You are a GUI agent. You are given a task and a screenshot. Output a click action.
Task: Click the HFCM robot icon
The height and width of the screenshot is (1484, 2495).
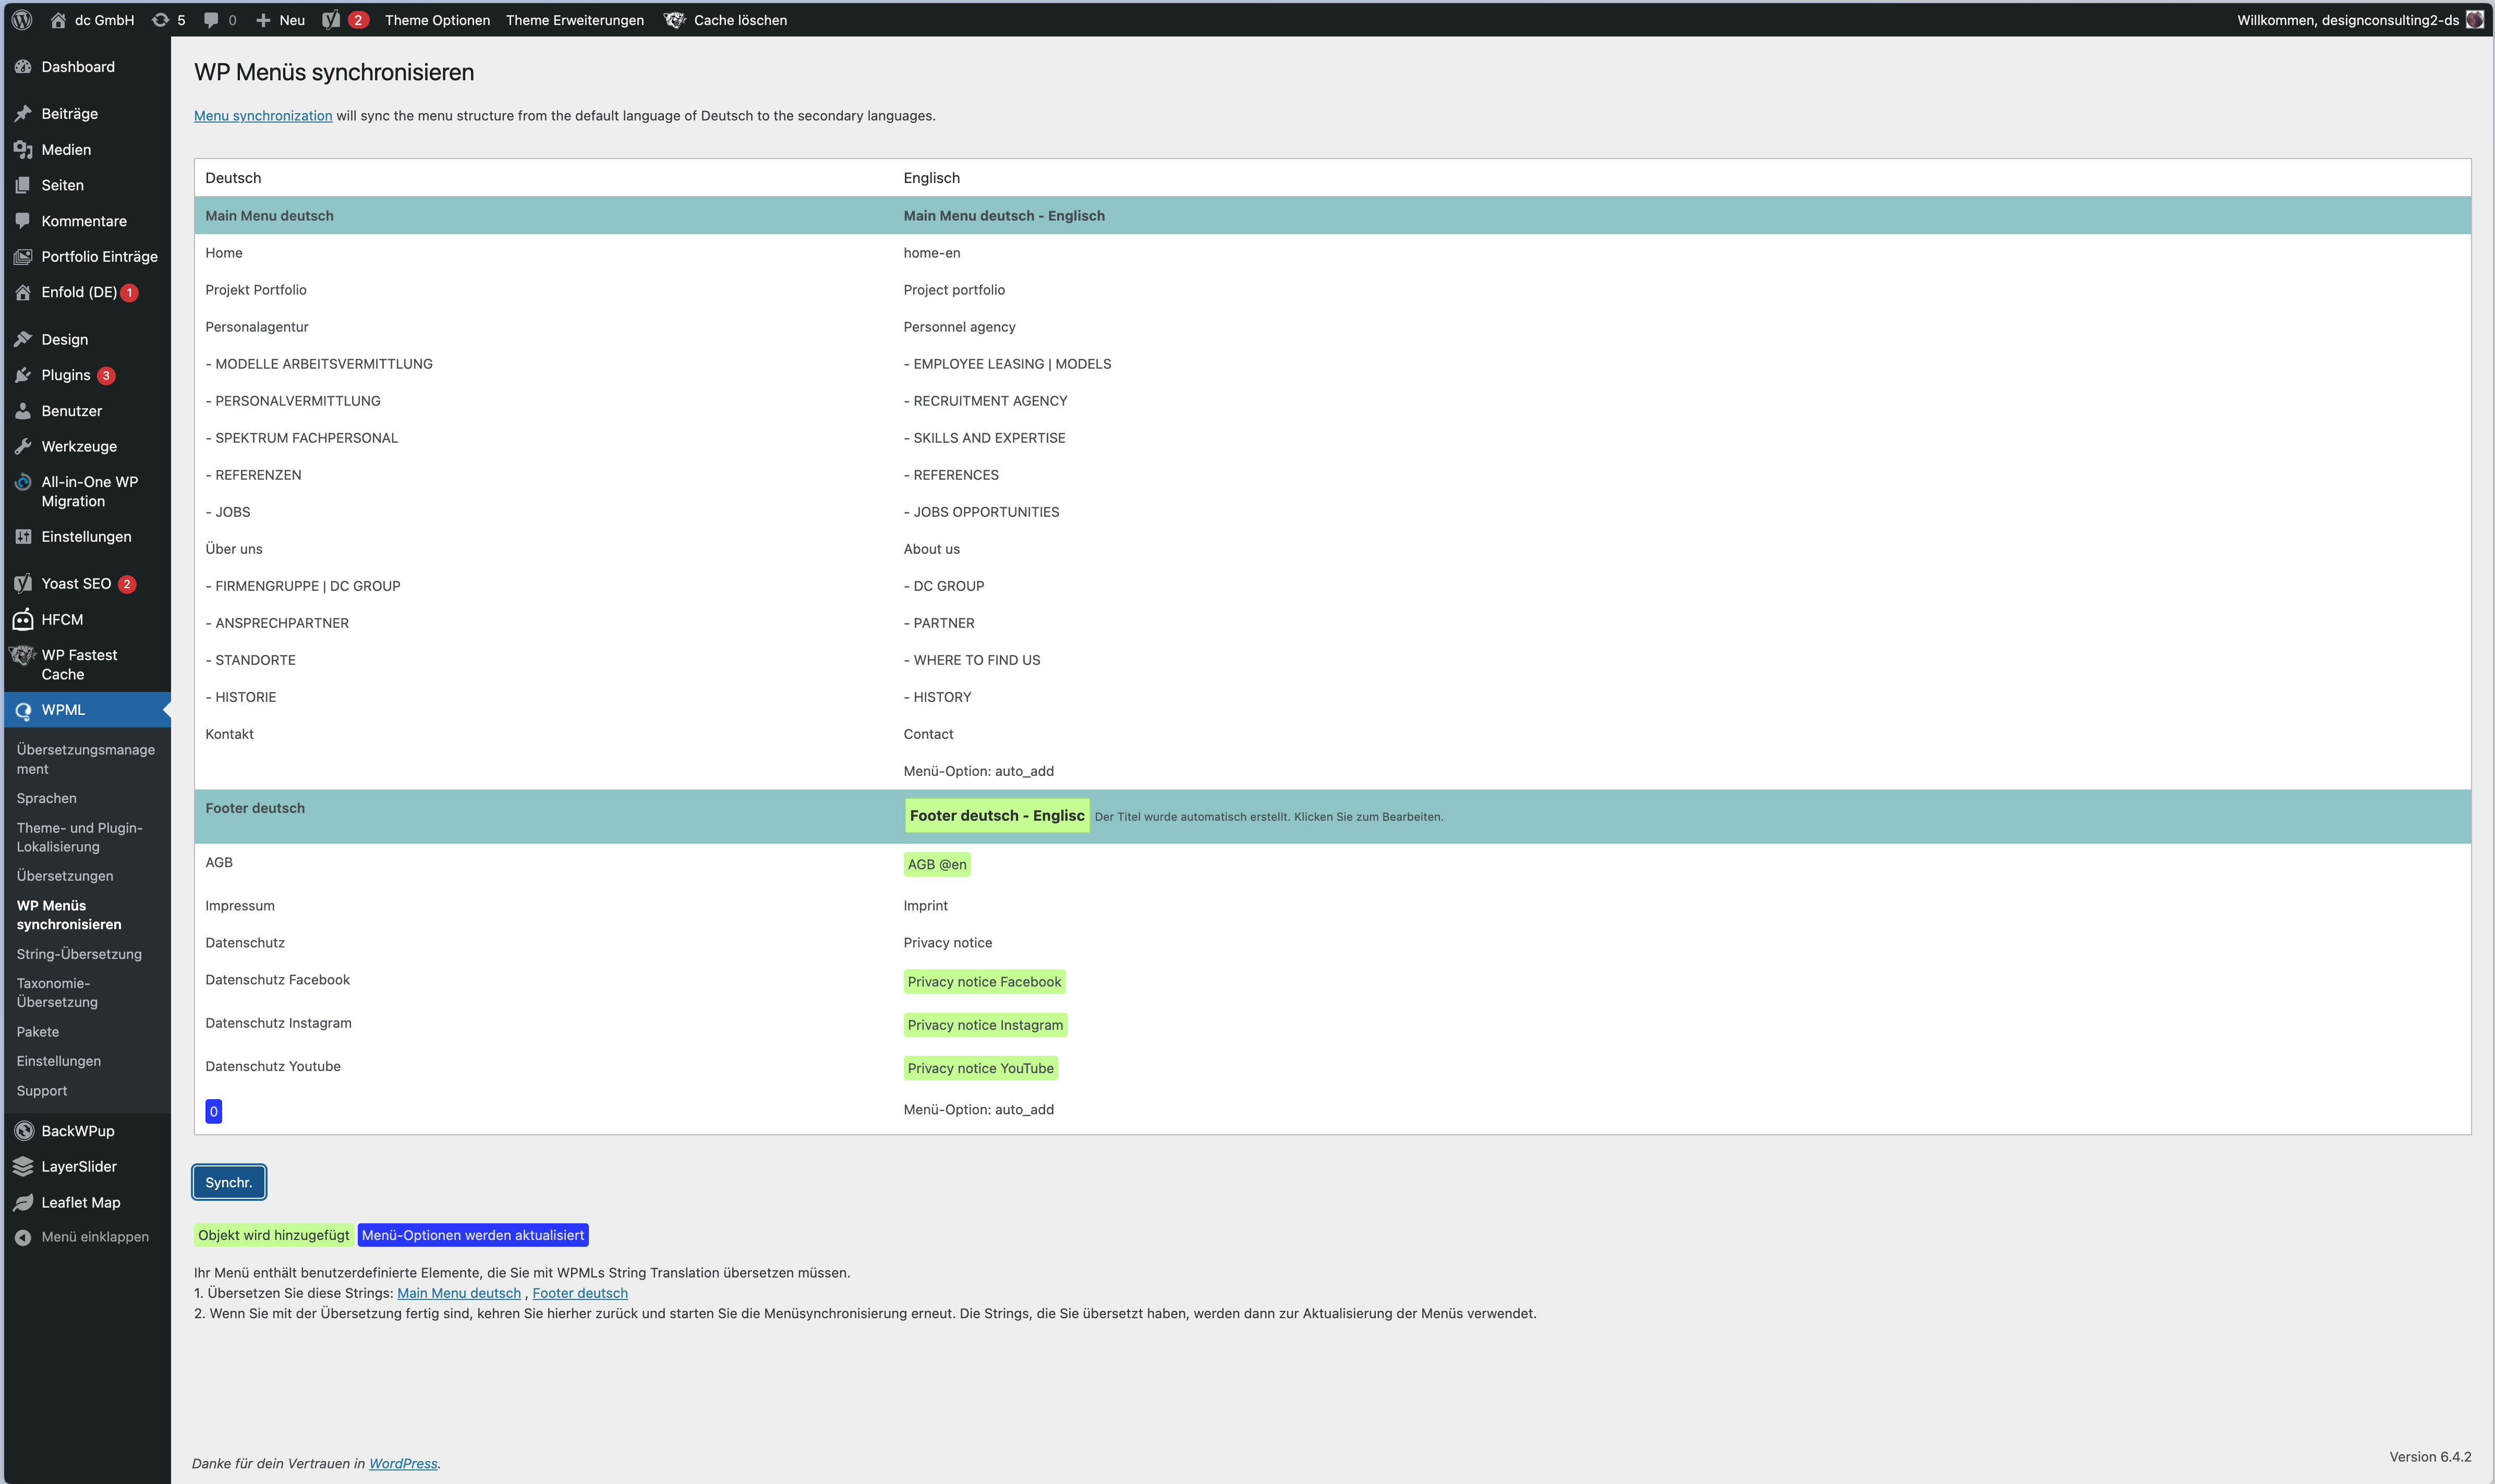tap(23, 620)
